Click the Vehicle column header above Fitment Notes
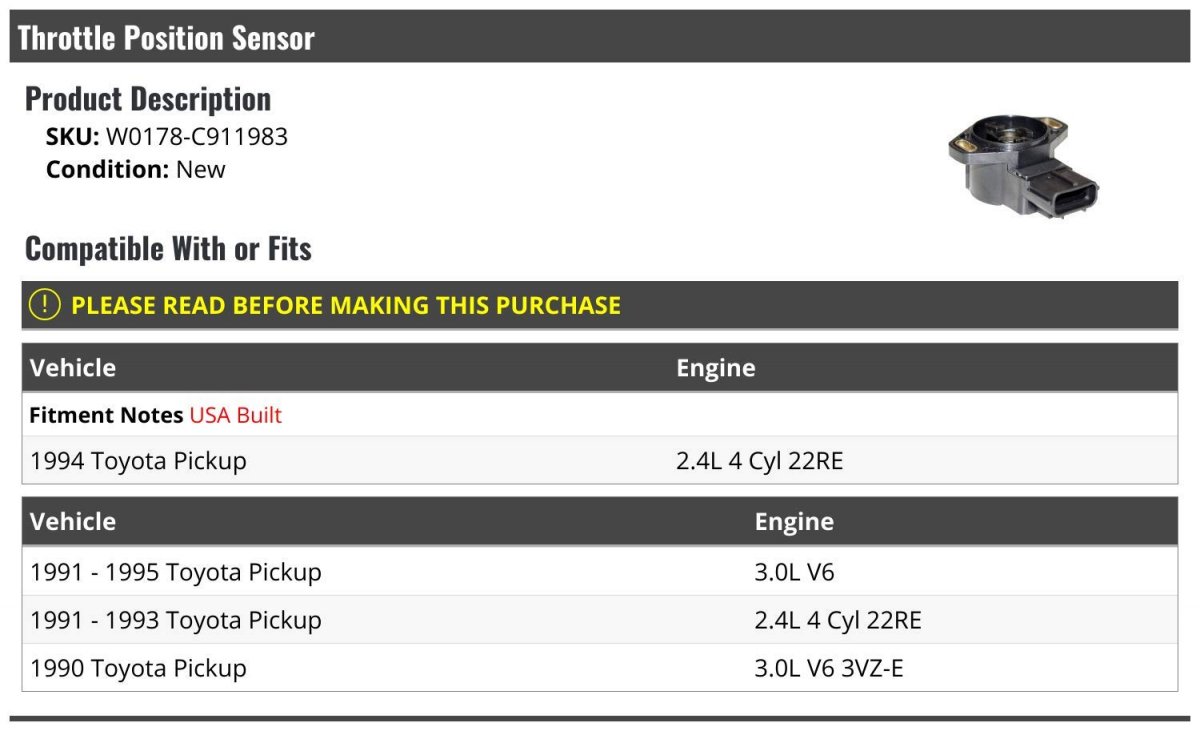The height and width of the screenshot is (731, 1200). (x=73, y=368)
